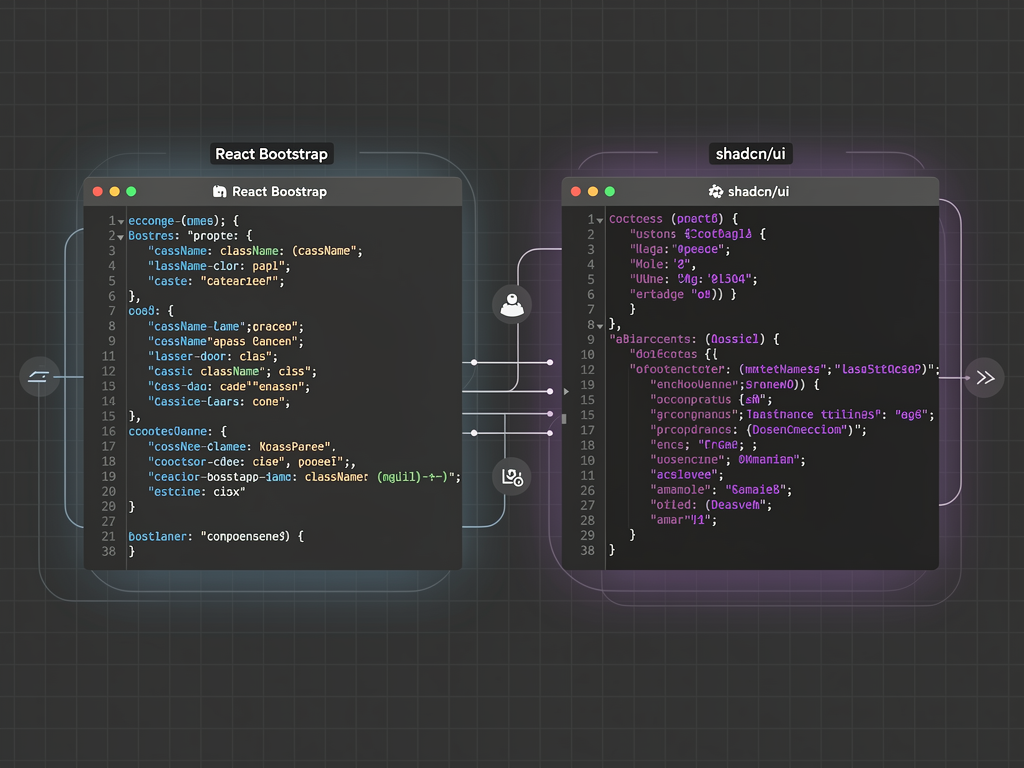Screen dimensions: 1024x768
Task: Click the "lasser-door: clas" line
Action: pyautogui.click(x=212, y=356)
